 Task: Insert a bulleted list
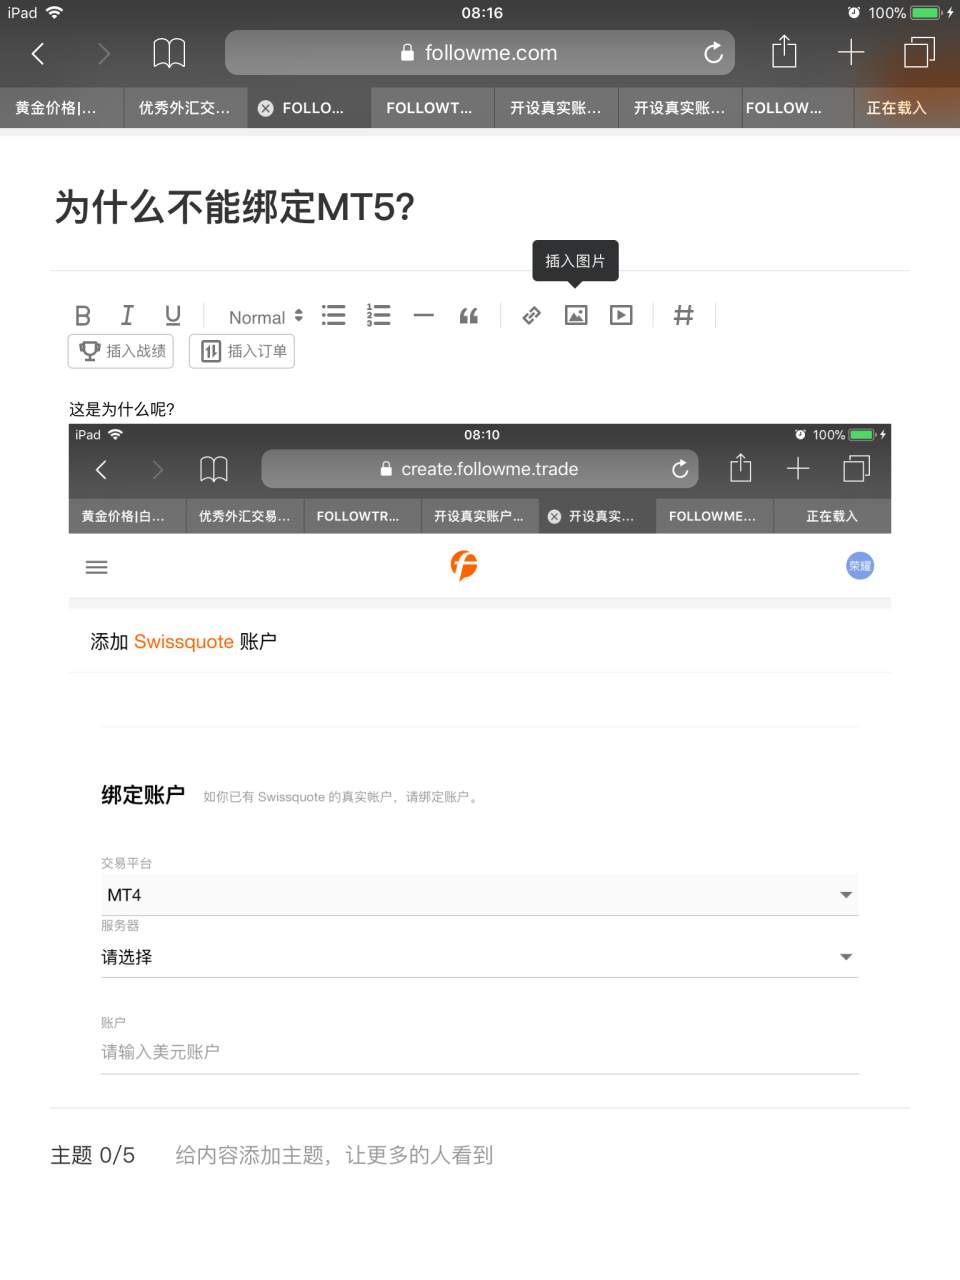tap(334, 316)
